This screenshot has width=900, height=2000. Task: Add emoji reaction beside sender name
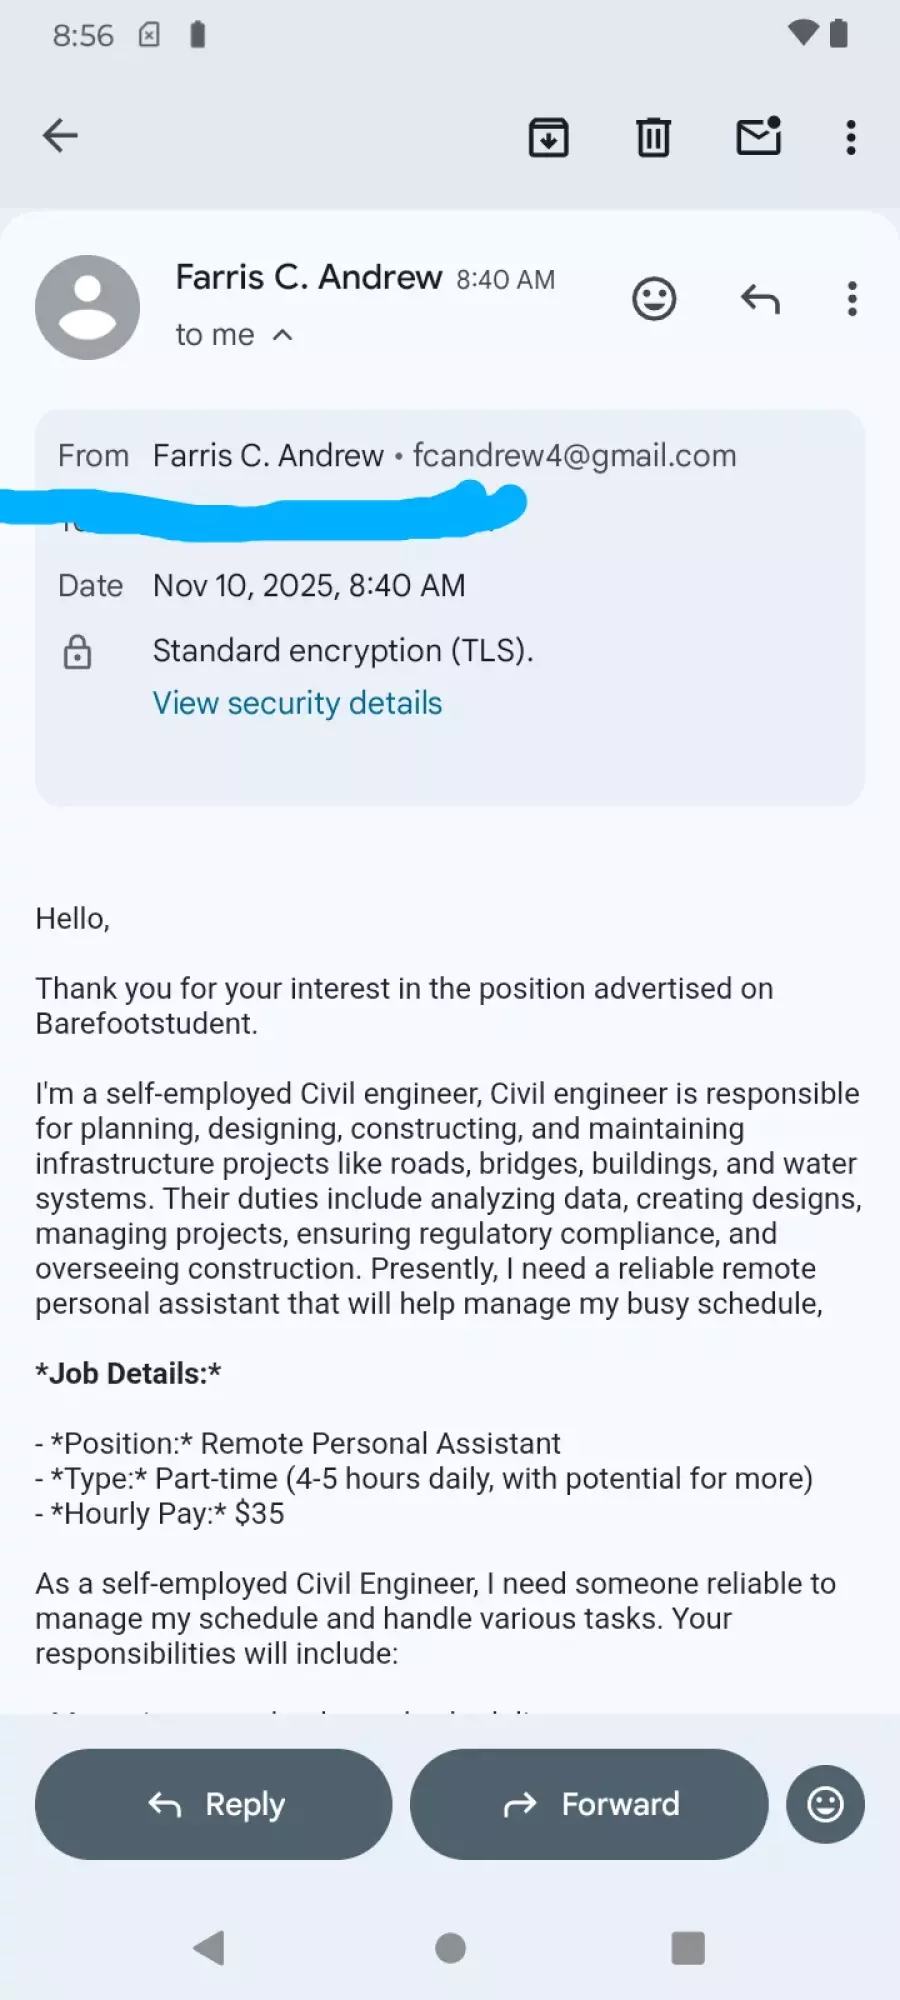tap(654, 299)
